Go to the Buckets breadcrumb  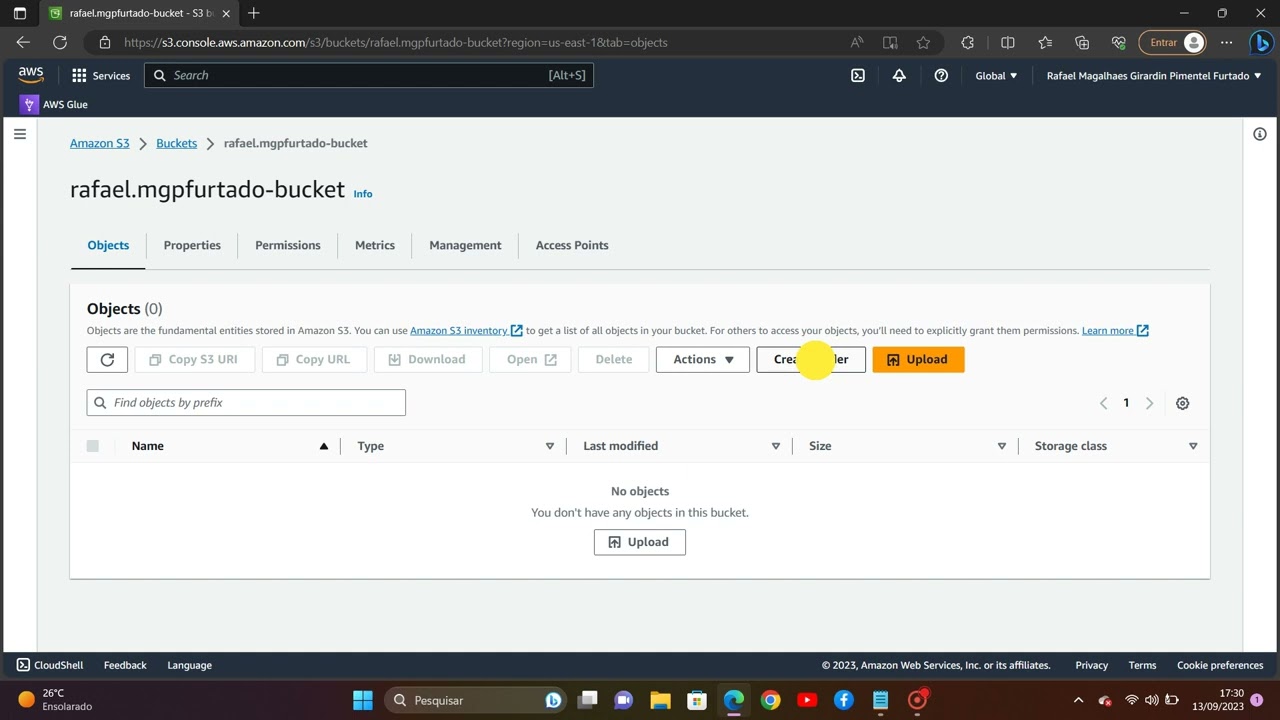(177, 143)
